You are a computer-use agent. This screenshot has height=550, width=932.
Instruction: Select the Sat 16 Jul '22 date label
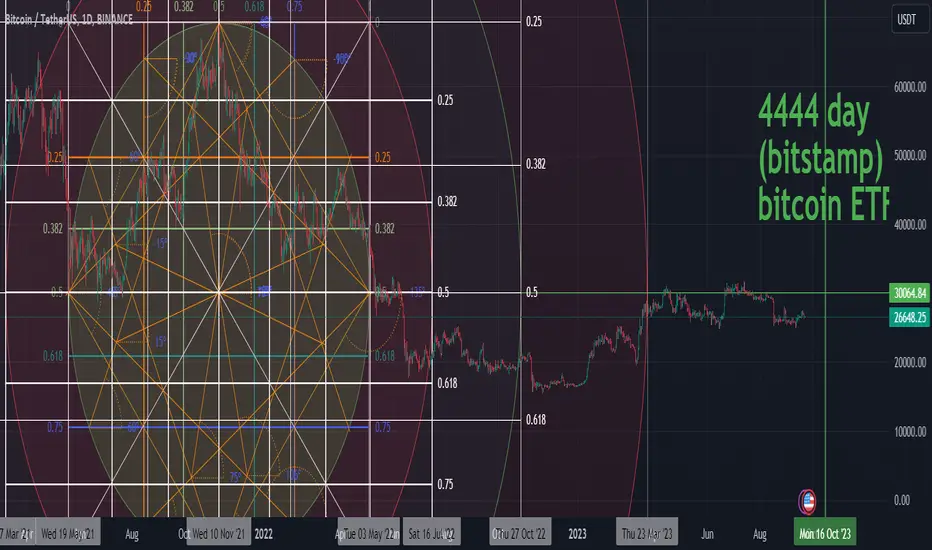[x=432, y=533]
